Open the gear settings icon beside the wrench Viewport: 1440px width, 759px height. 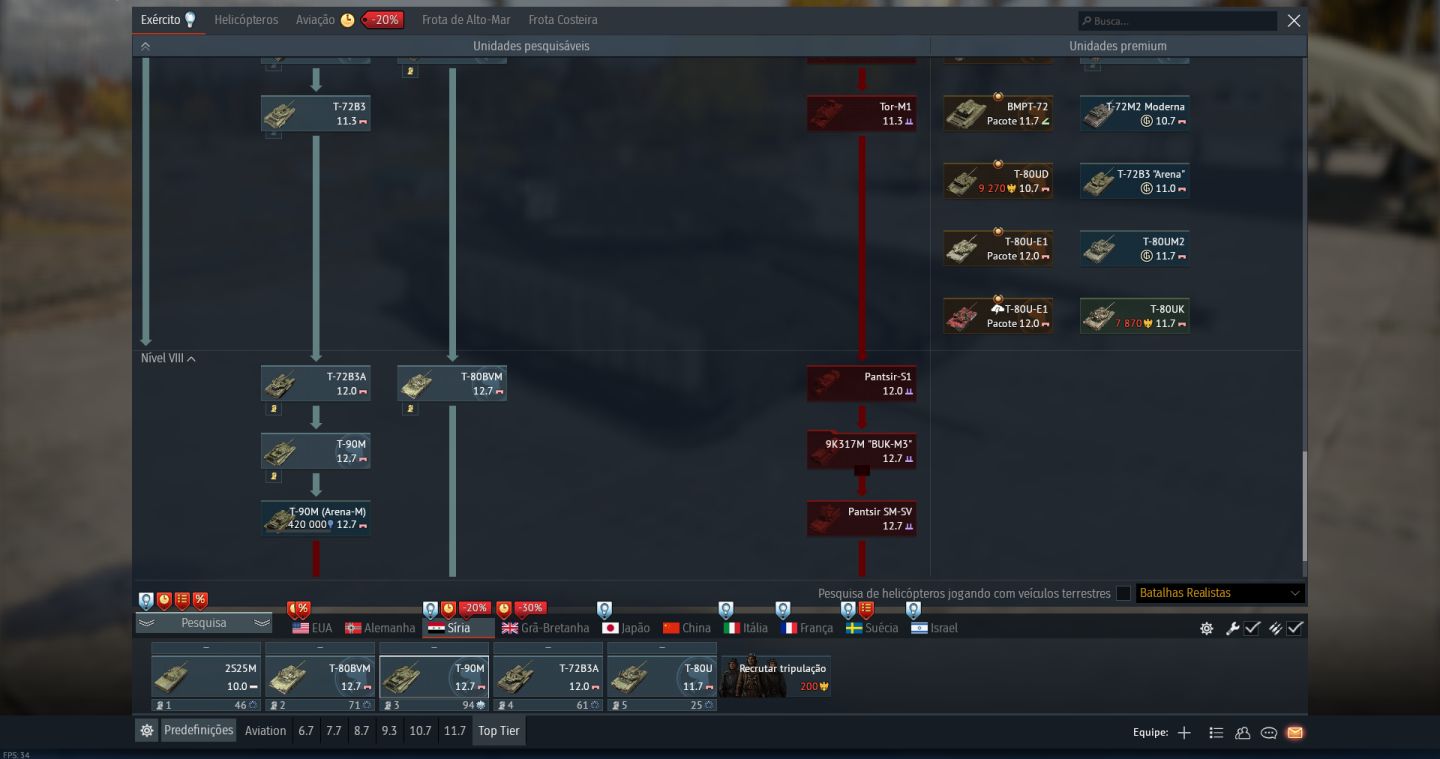[1207, 628]
